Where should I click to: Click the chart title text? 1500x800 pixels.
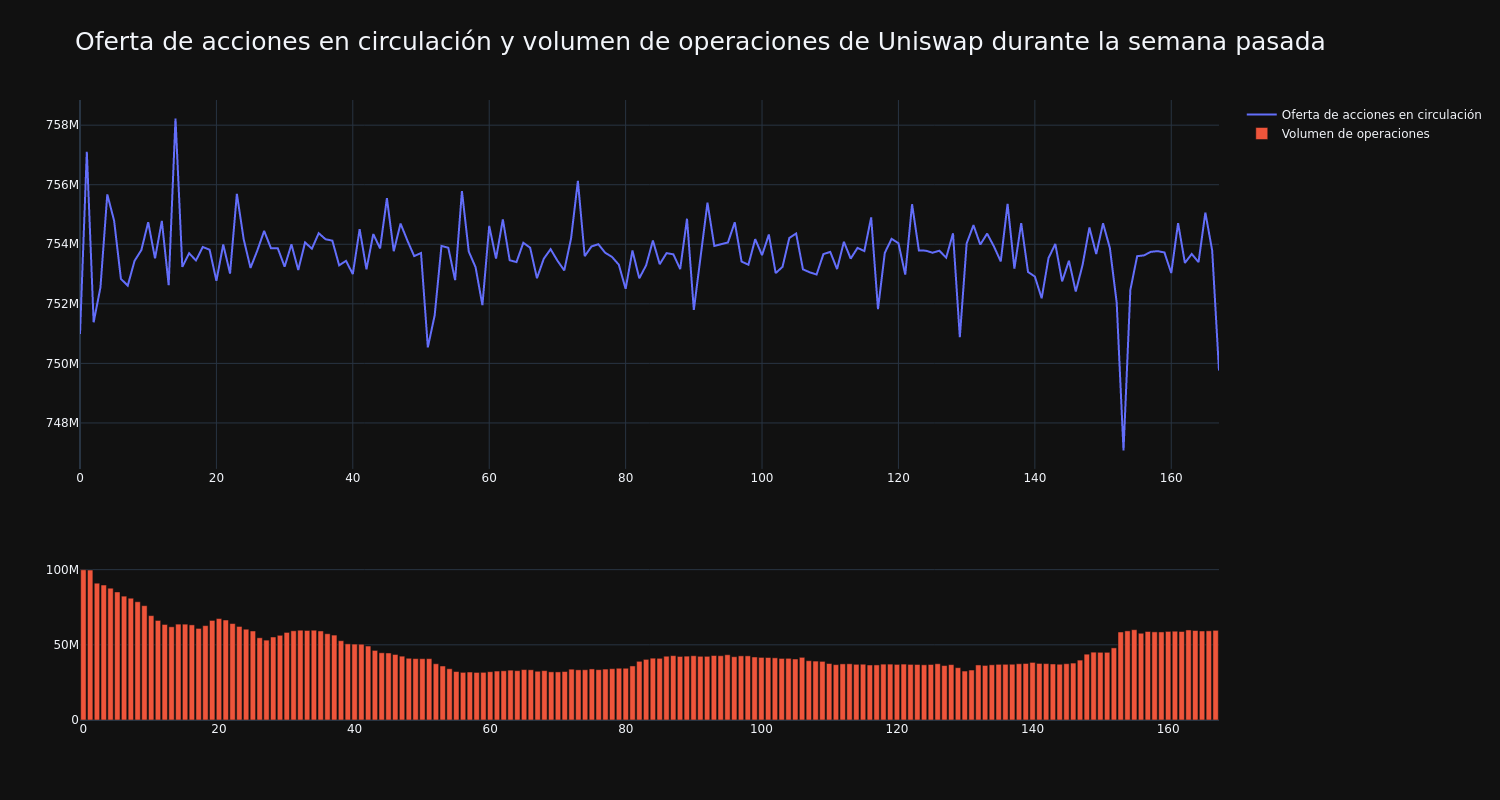click(700, 42)
